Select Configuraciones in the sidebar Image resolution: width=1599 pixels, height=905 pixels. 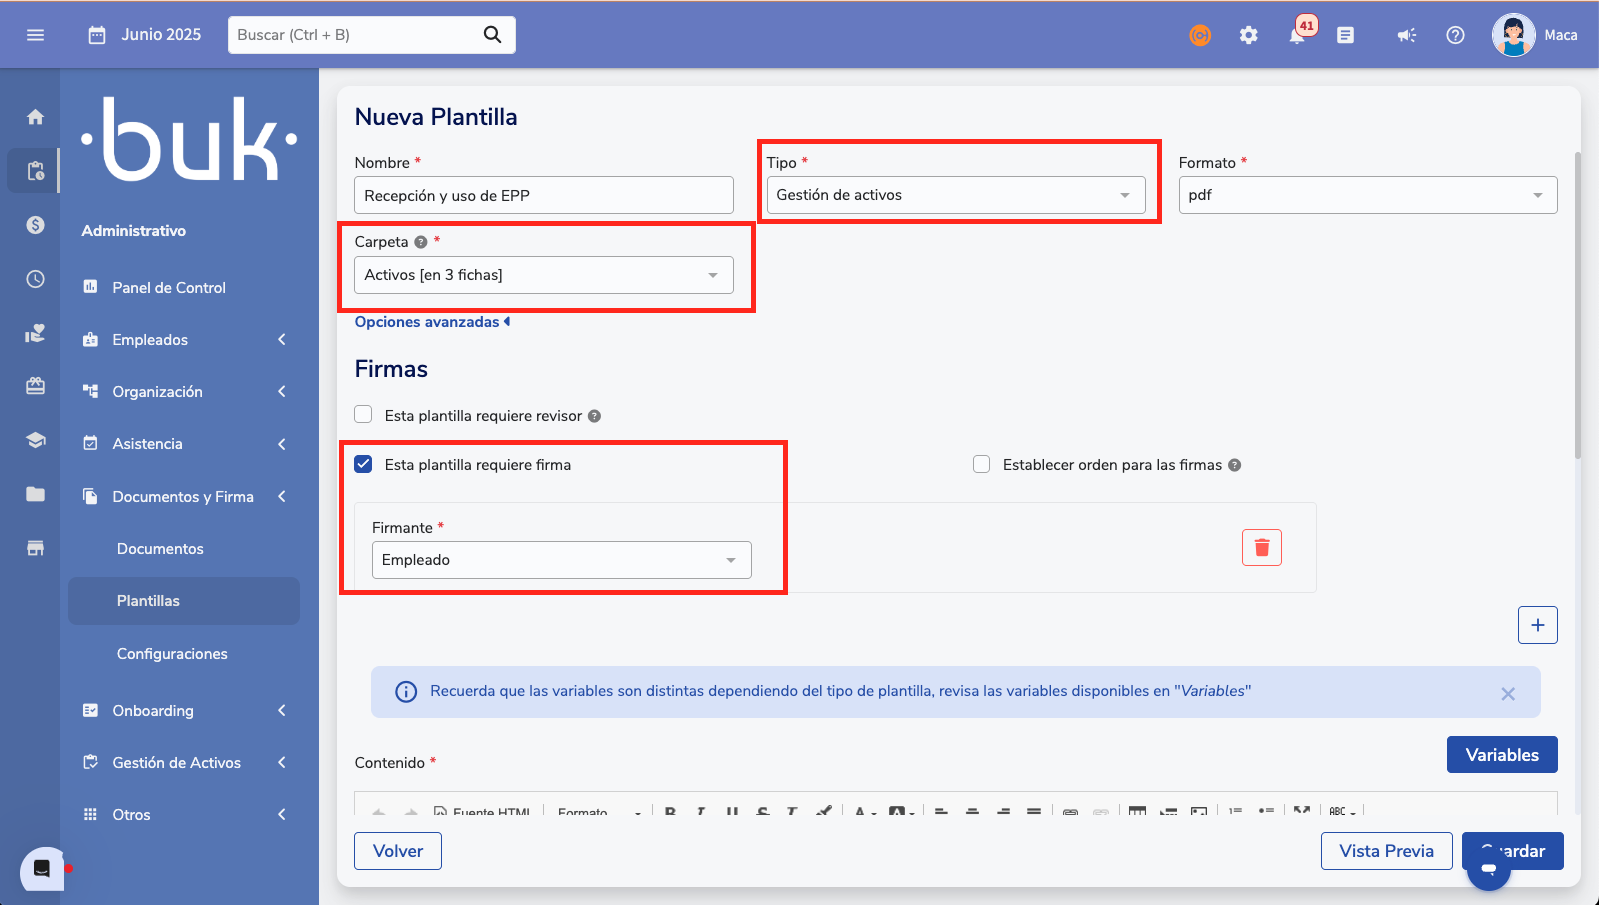pos(172,654)
